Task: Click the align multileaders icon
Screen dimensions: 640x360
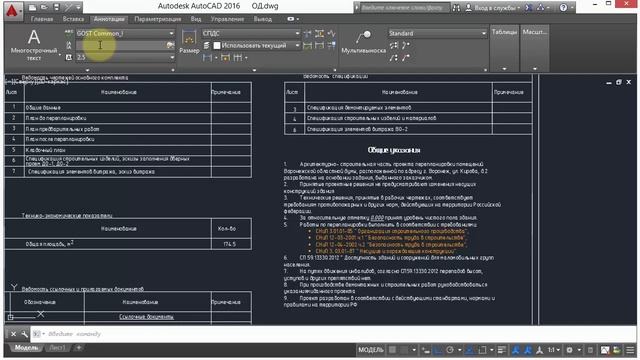Action: coord(393,45)
